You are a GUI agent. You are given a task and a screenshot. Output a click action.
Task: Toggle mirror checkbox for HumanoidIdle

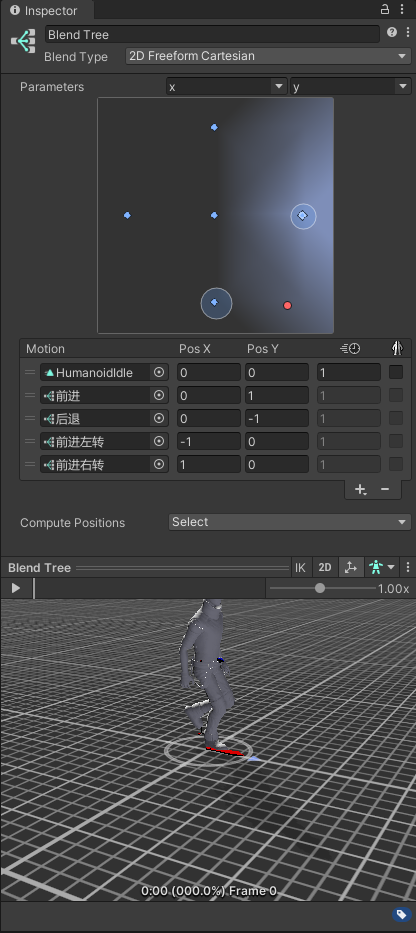pyautogui.click(x=396, y=372)
